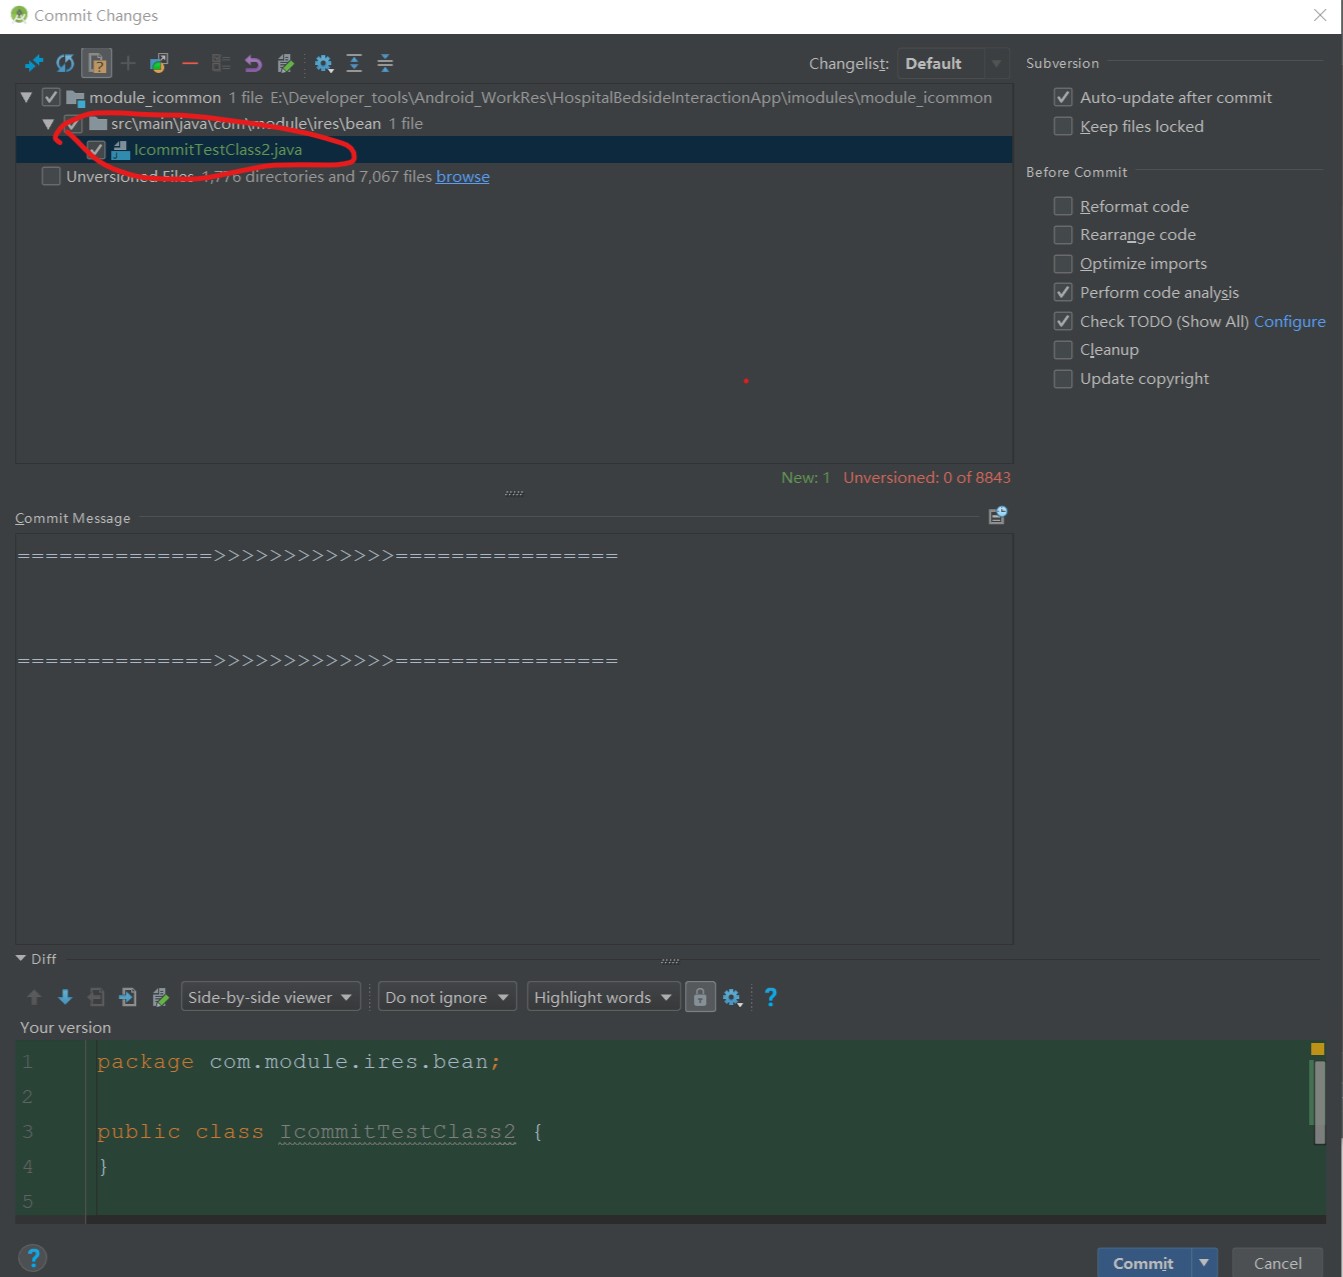
Task: Click the purple Revert arrow icon
Action: coord(253,63)
